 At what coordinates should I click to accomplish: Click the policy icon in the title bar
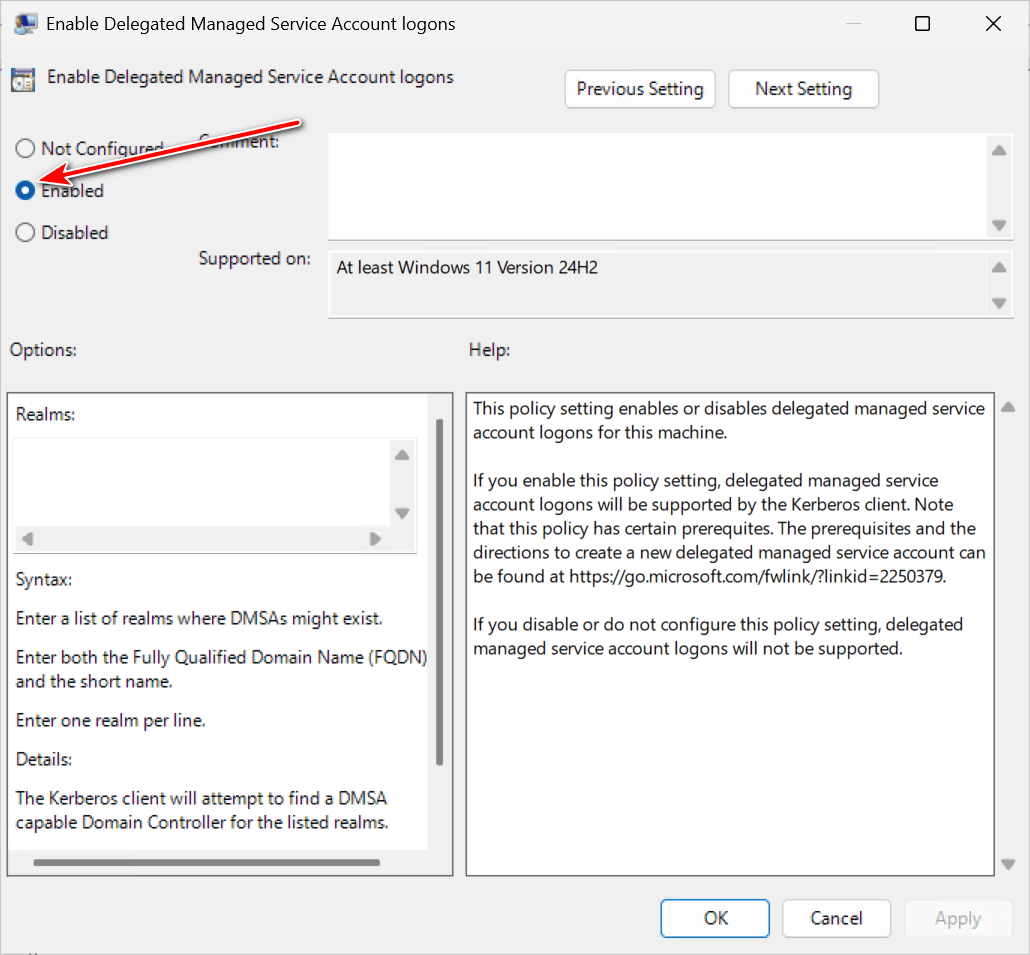tap(24, 24)
